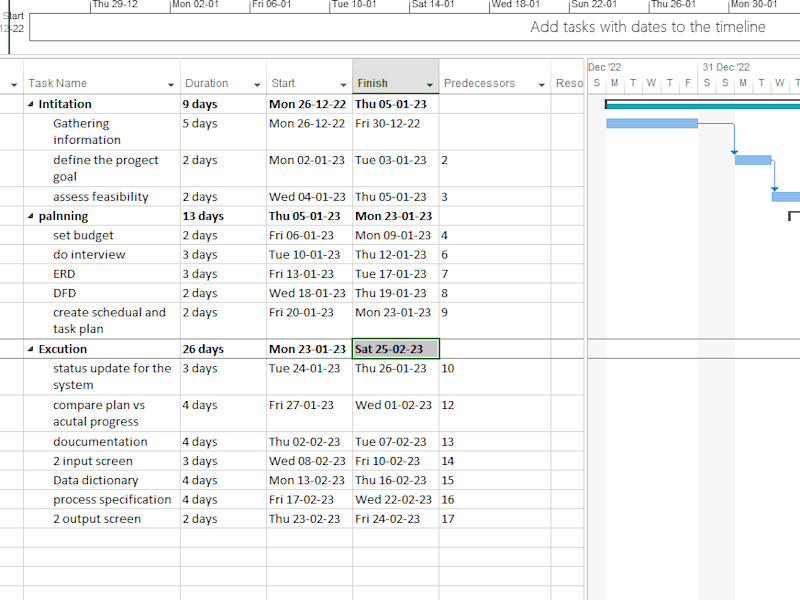Collapse the palnning summary task
Viewport: 800px width, 600px height.
[x=31, y=216]
